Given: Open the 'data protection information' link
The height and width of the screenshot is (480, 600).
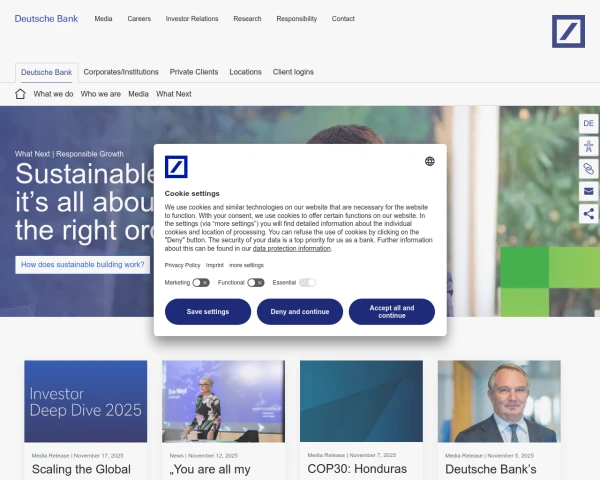Looking at the screenshot, I should 292,248.
